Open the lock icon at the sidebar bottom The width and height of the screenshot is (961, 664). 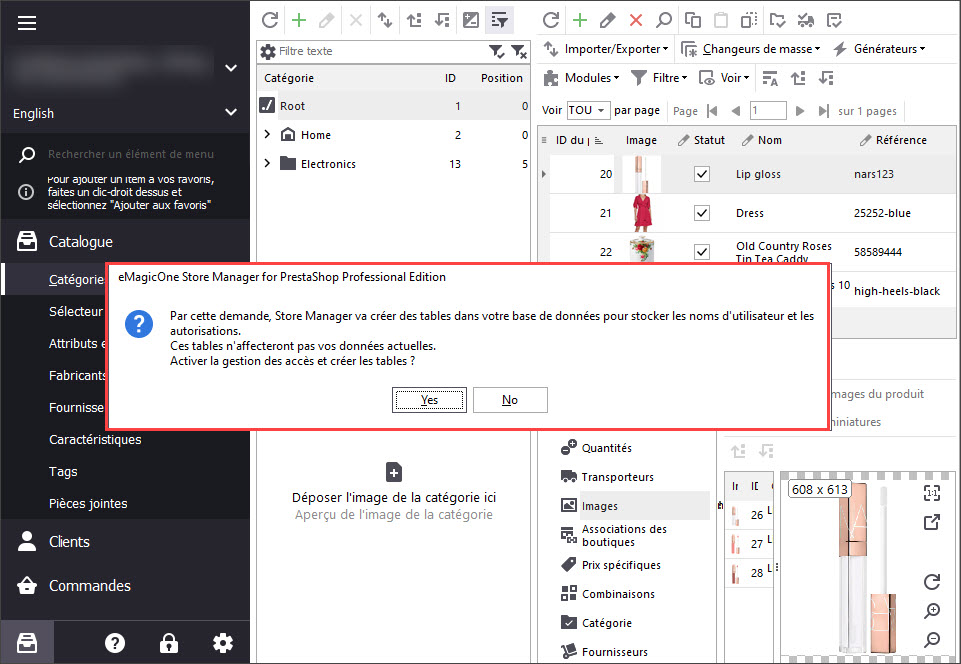click(x=169, y=643)
